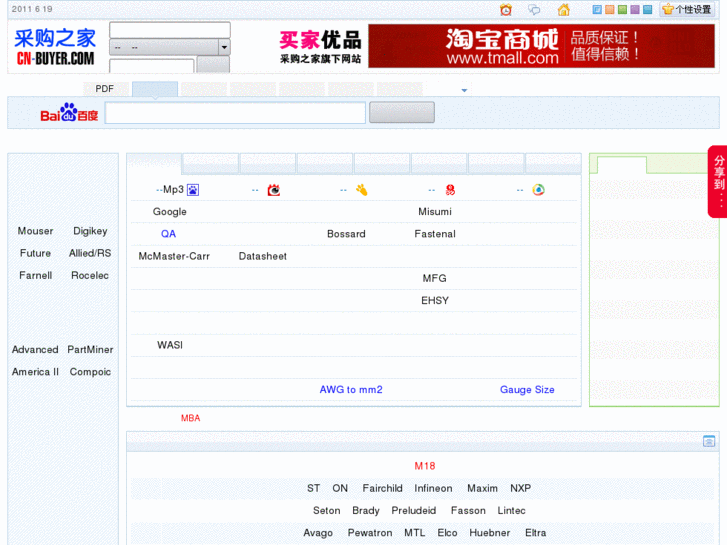Open Mouser in left sidebar
This screenshot has width=727, height=545.
click(35, 231)
